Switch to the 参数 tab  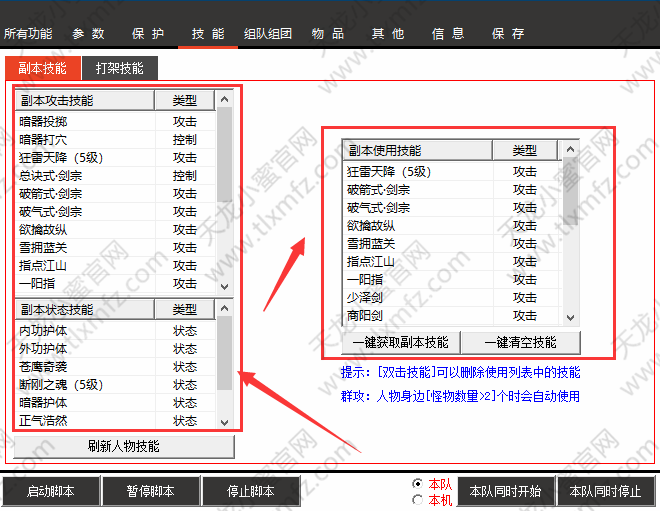click(88, 34)
